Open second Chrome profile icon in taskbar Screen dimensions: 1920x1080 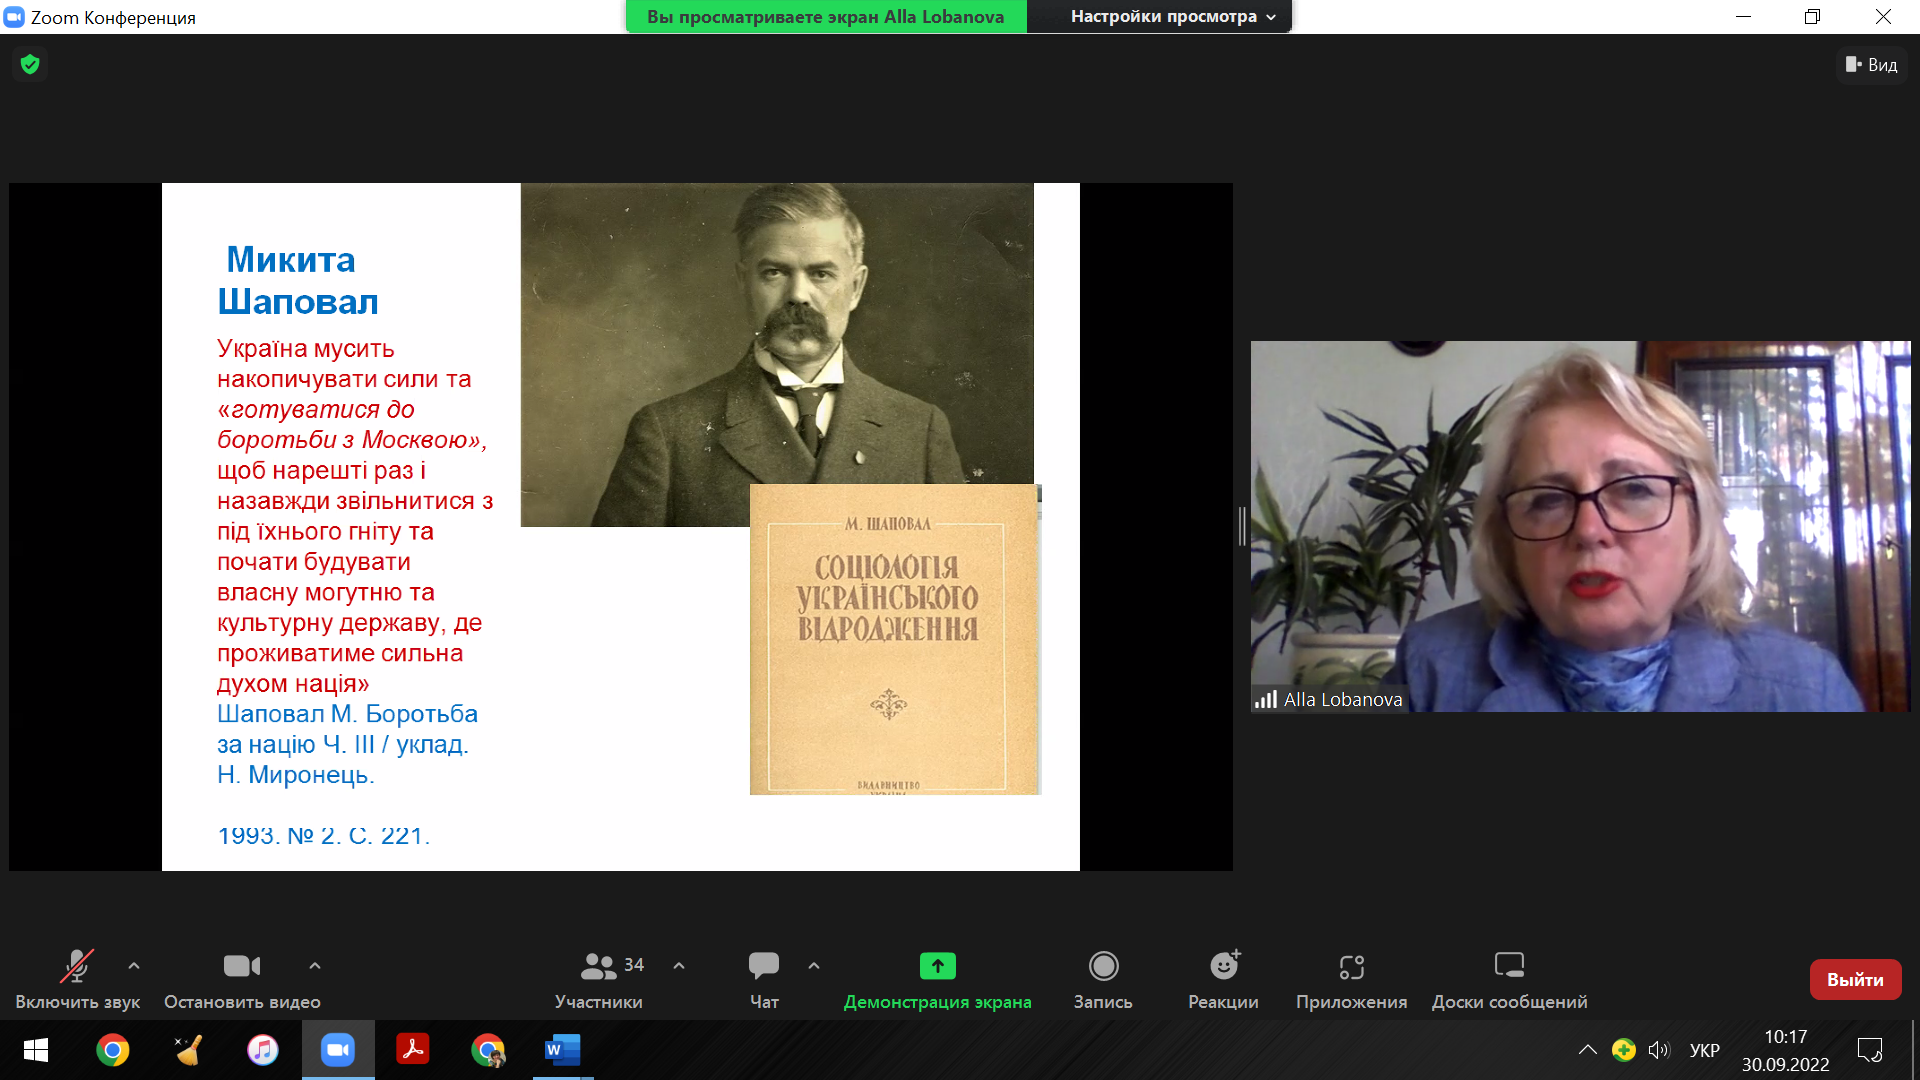click(x=488, y=1050)
